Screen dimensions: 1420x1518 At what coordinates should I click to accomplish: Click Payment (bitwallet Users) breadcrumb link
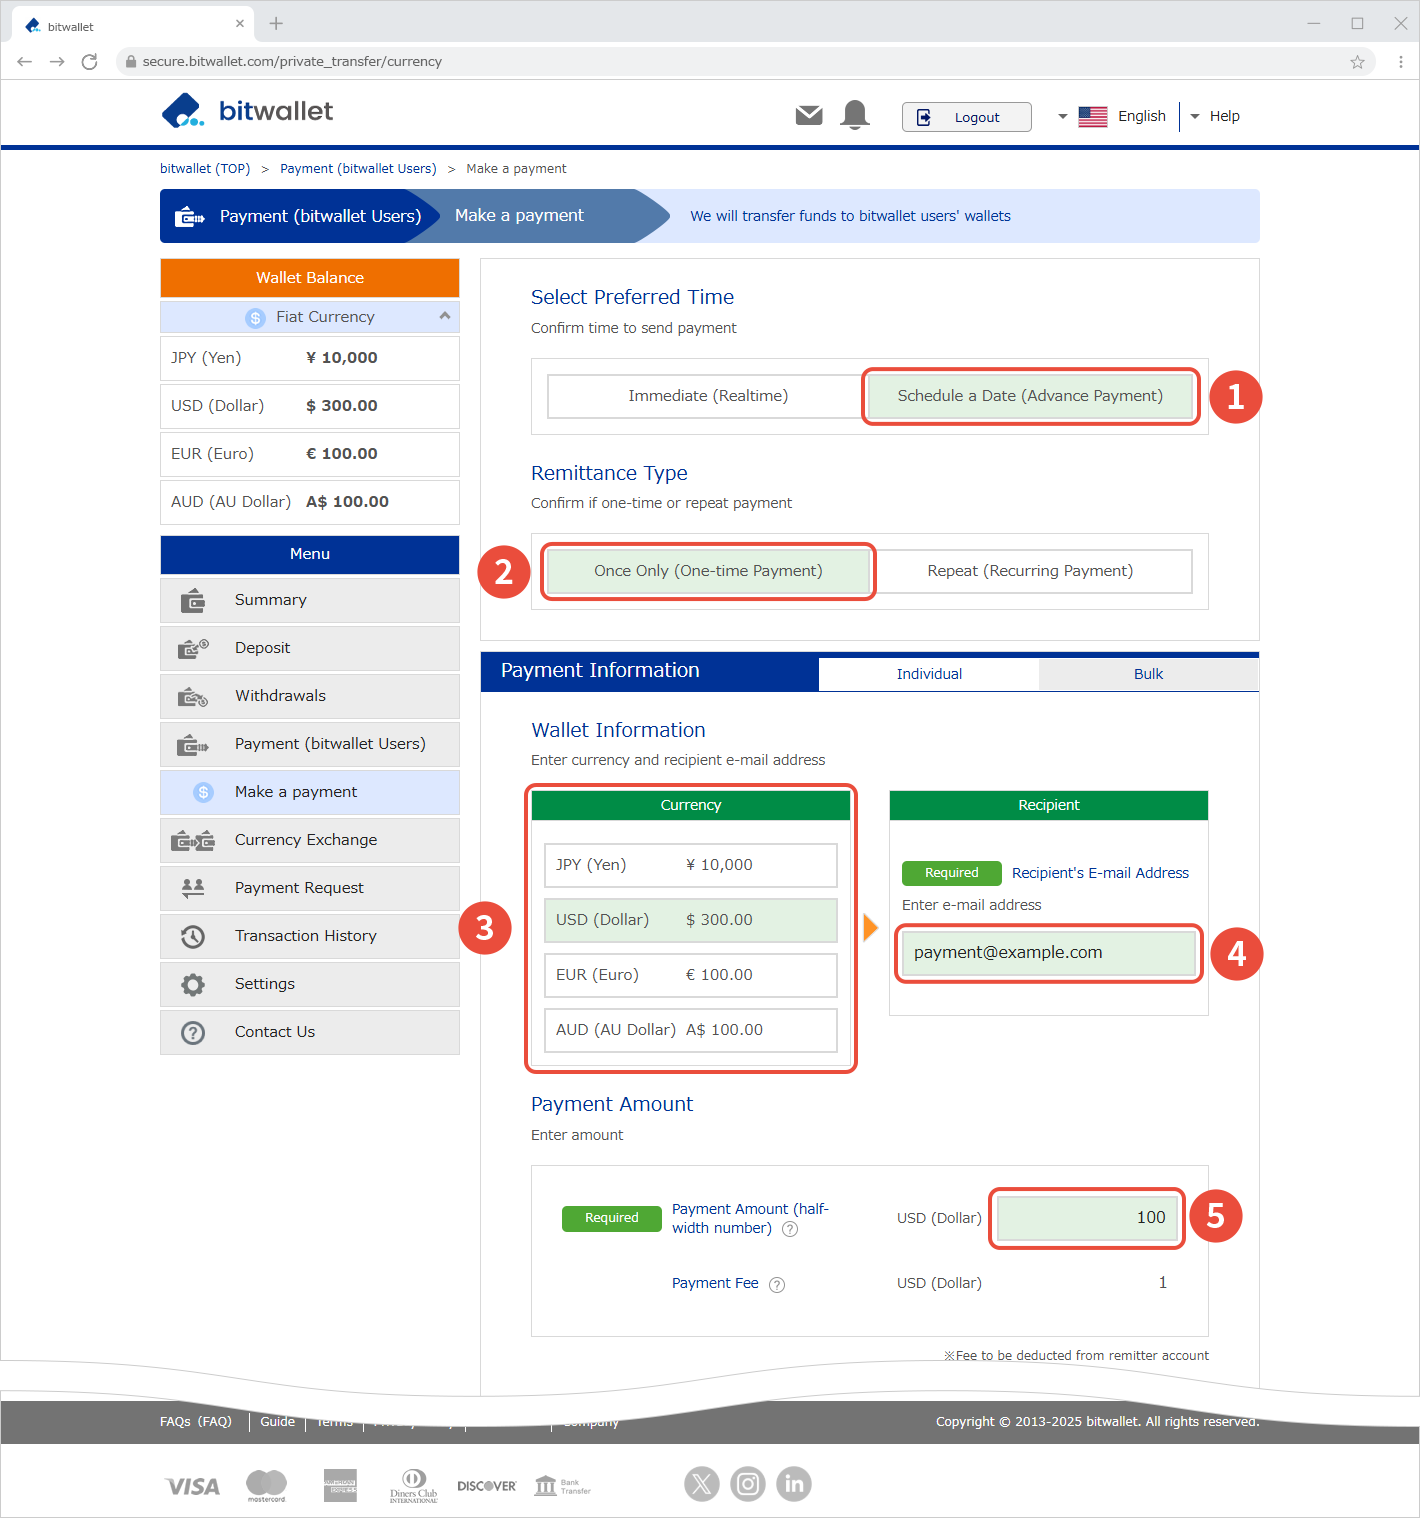pos(358,169)
